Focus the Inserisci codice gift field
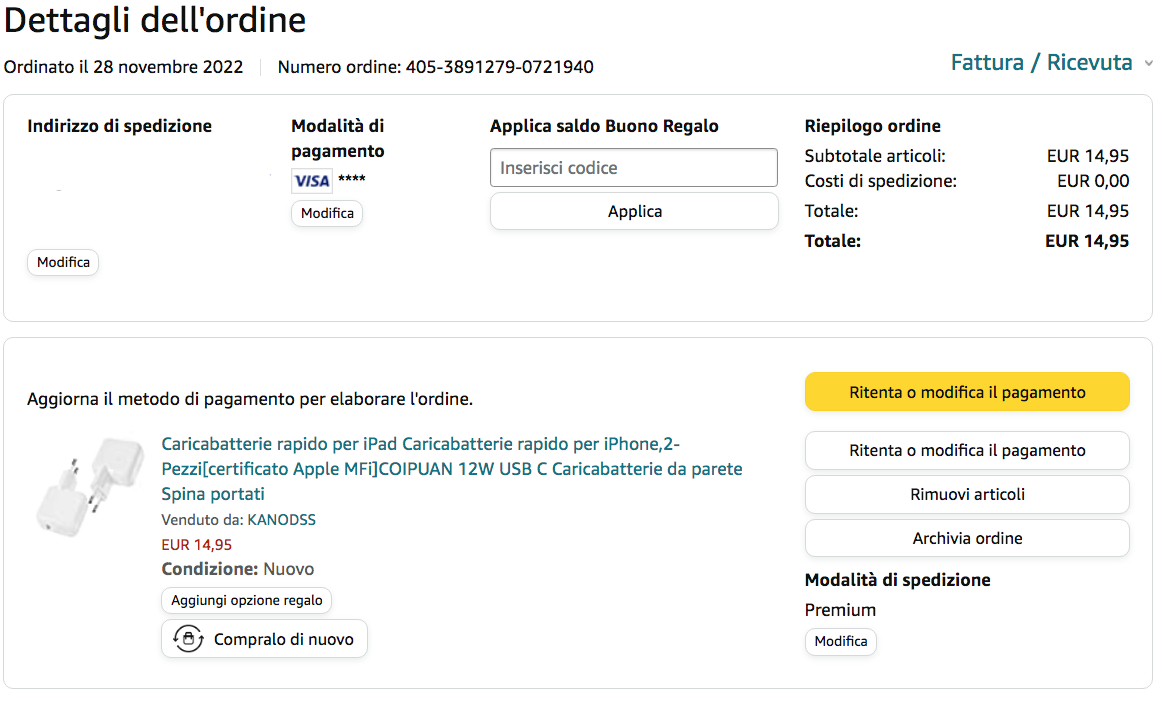 (633, 168)
